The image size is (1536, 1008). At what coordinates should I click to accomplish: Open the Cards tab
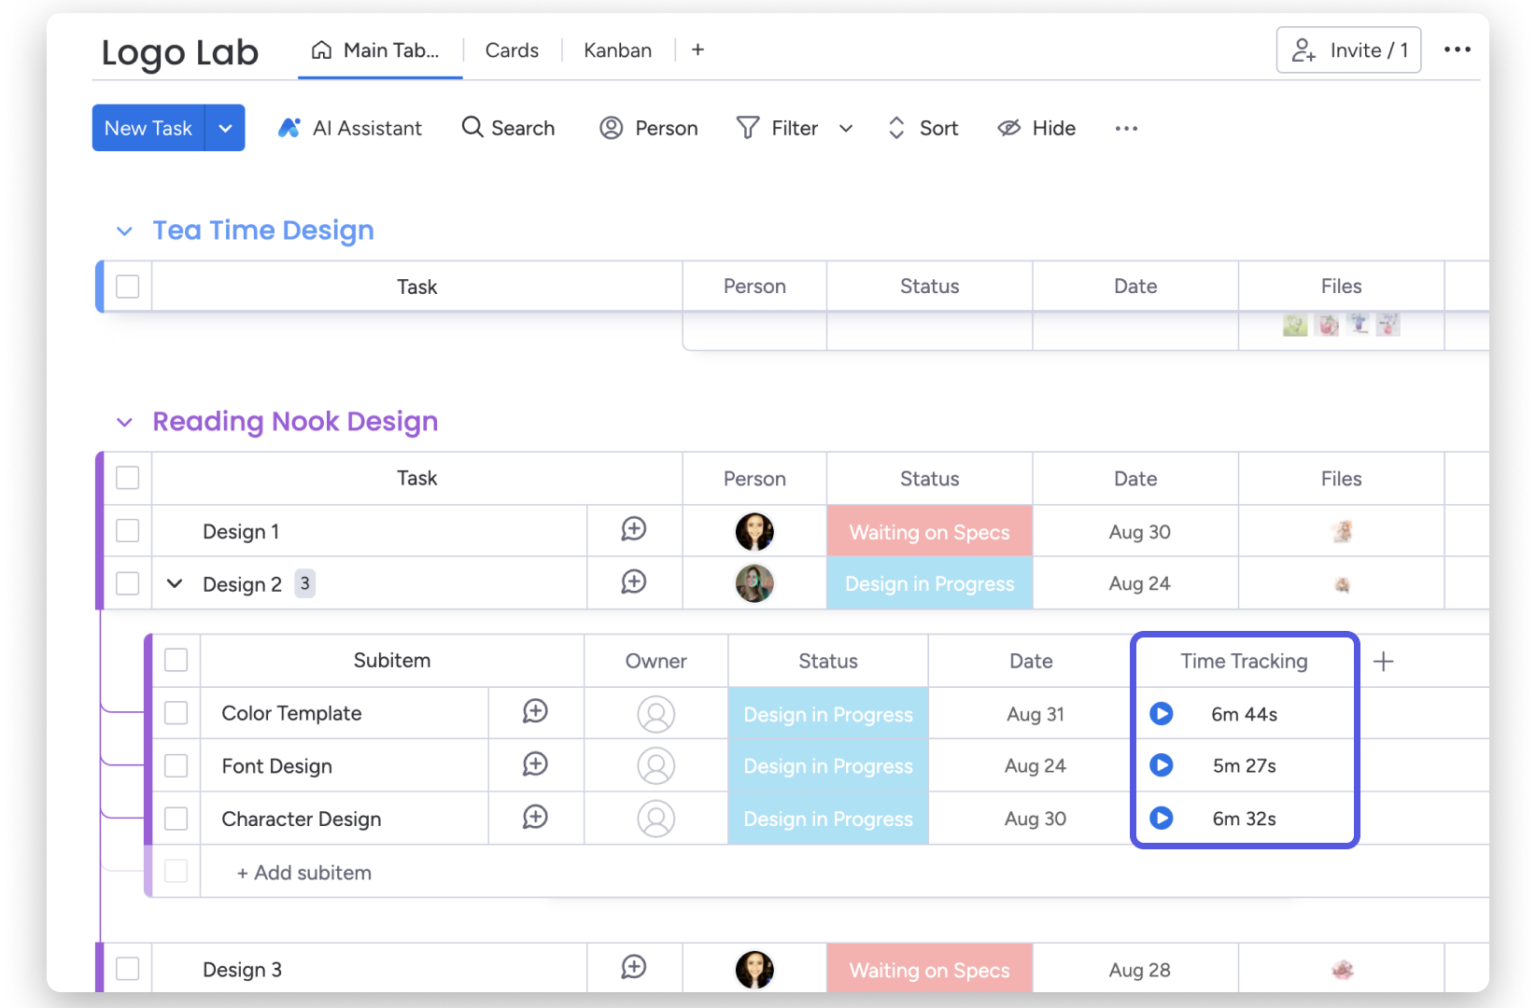coord(511,49)
